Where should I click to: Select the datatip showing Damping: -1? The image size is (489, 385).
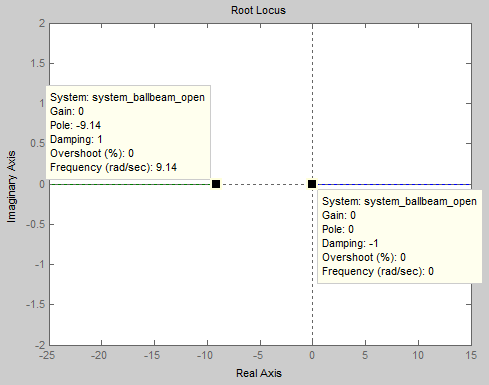tap(400, 236)
